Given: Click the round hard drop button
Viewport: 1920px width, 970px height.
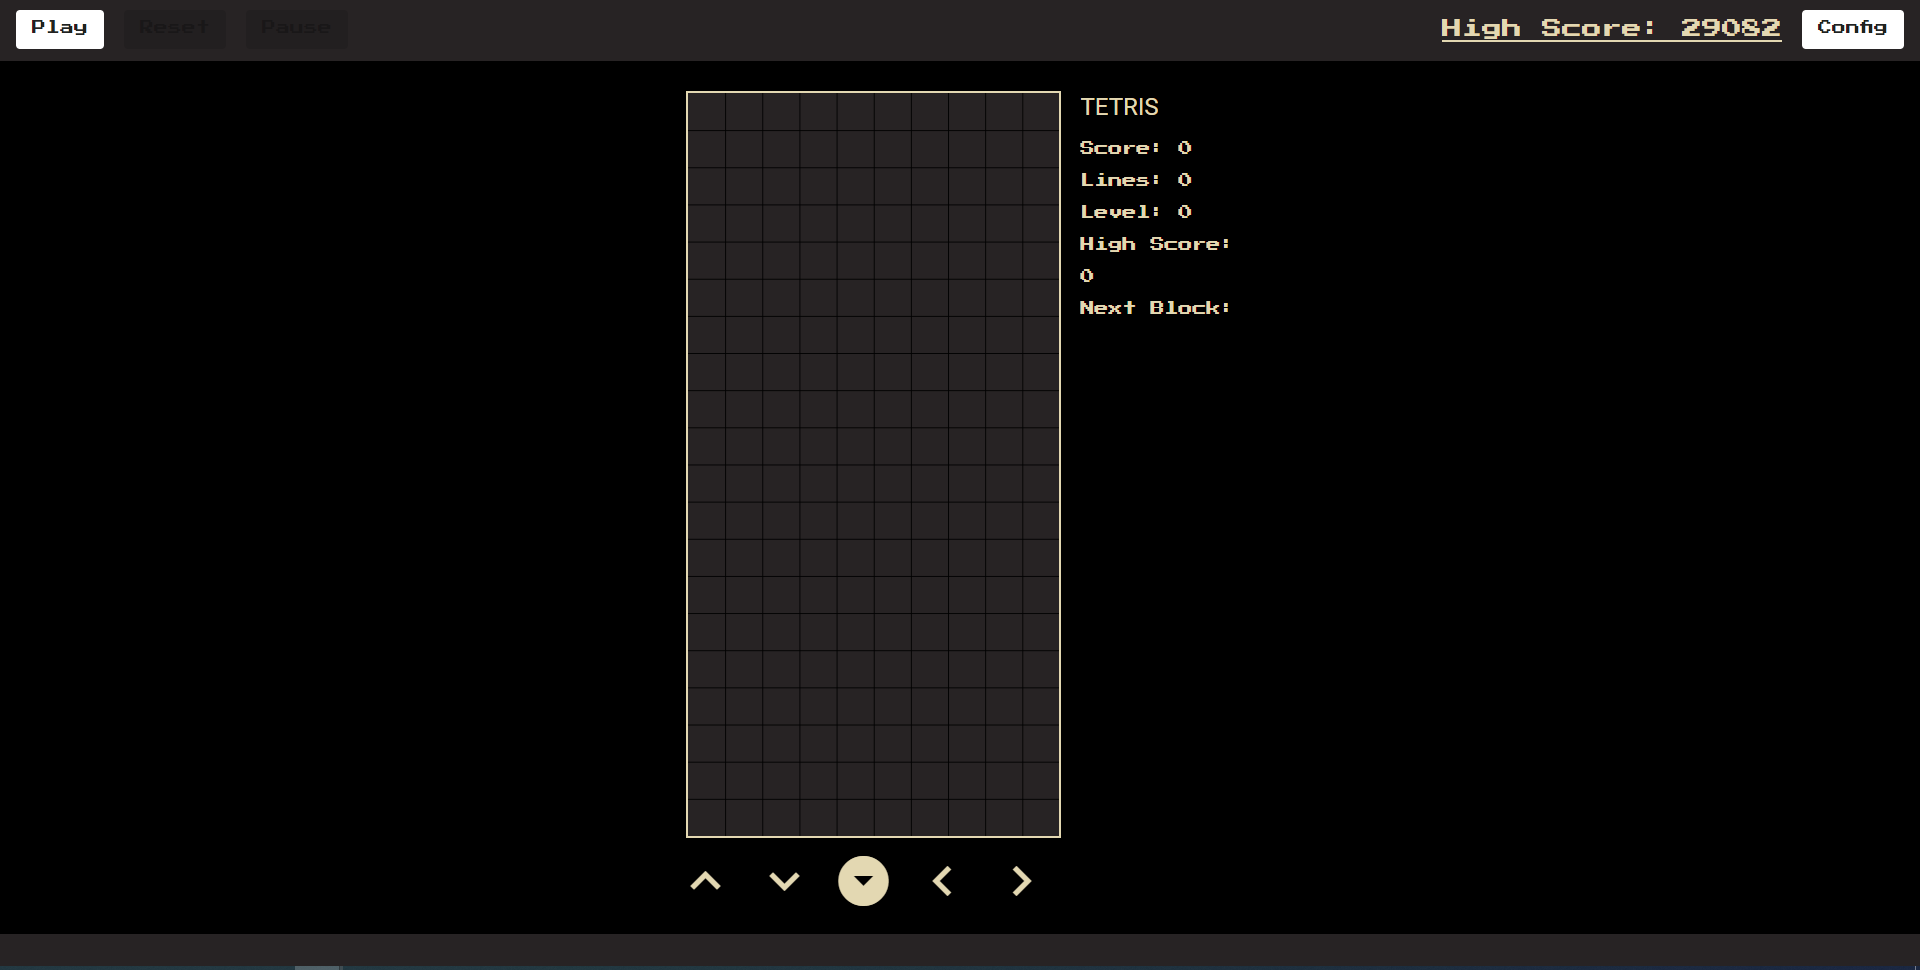Looking at the screenshot, I should tap(863, 881).
